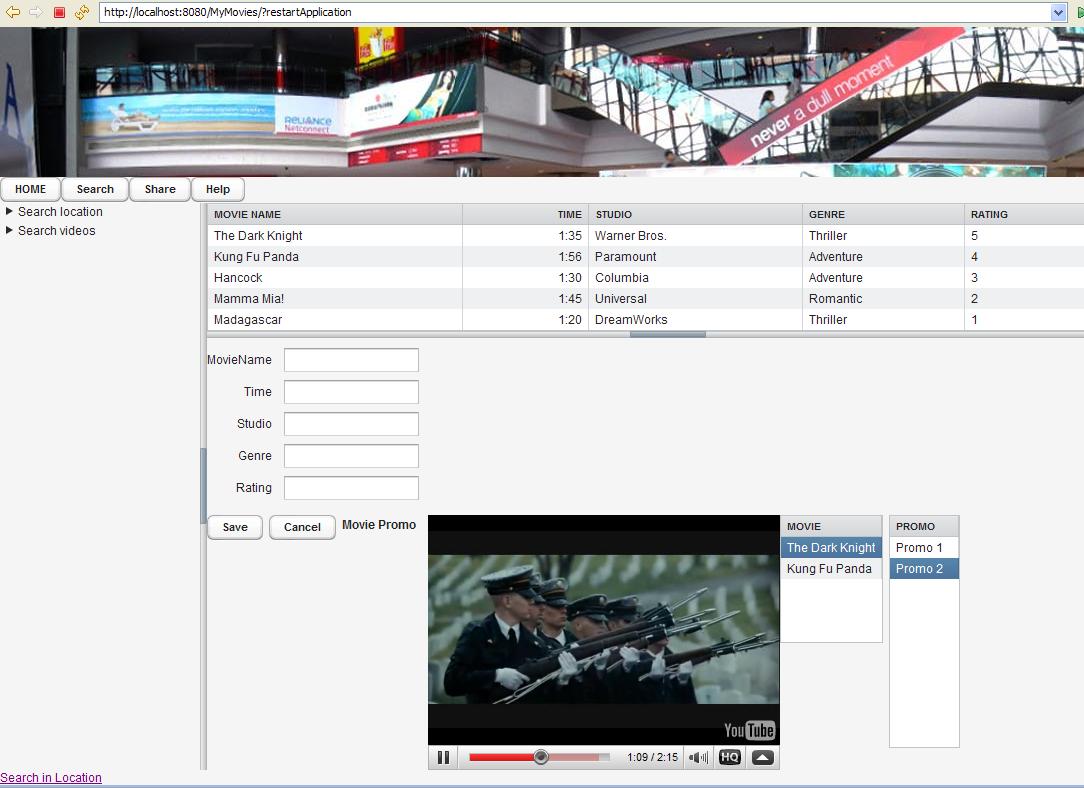Click the video seek slider knob
The height and width of the screenshot is (788, 1084).
pos(541,758)
